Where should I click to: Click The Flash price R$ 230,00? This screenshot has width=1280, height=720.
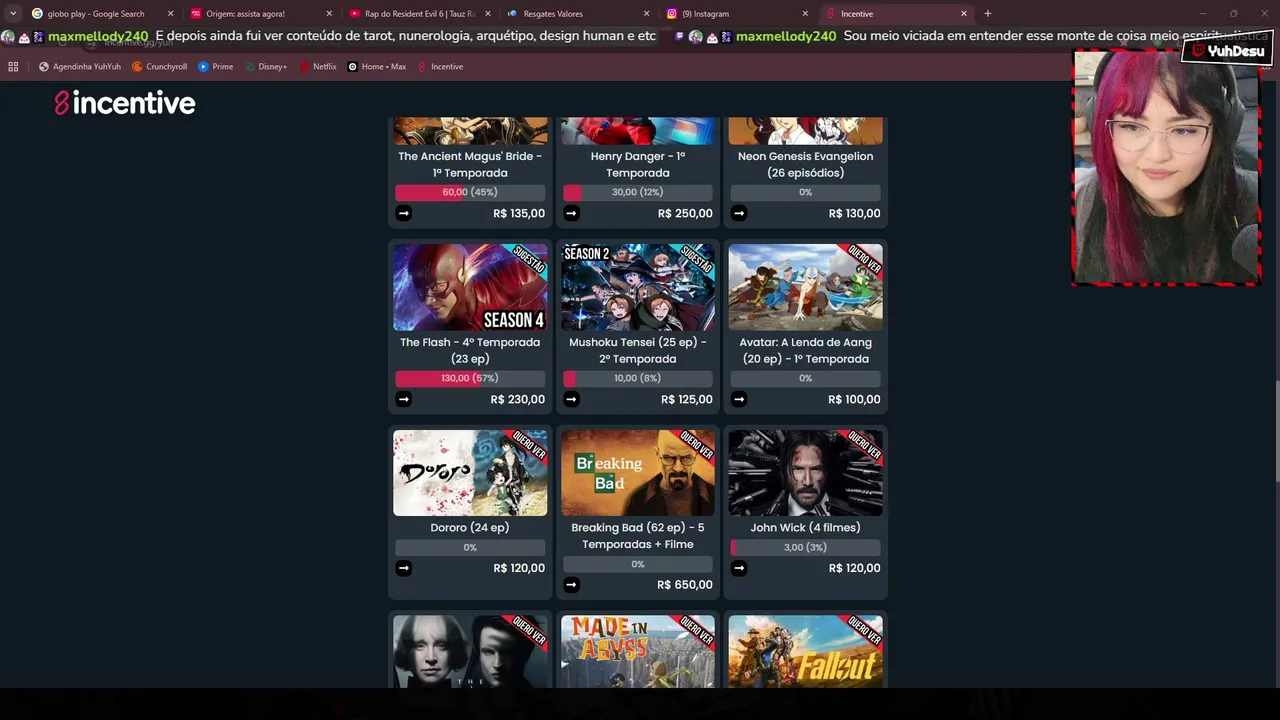[518, 399]
